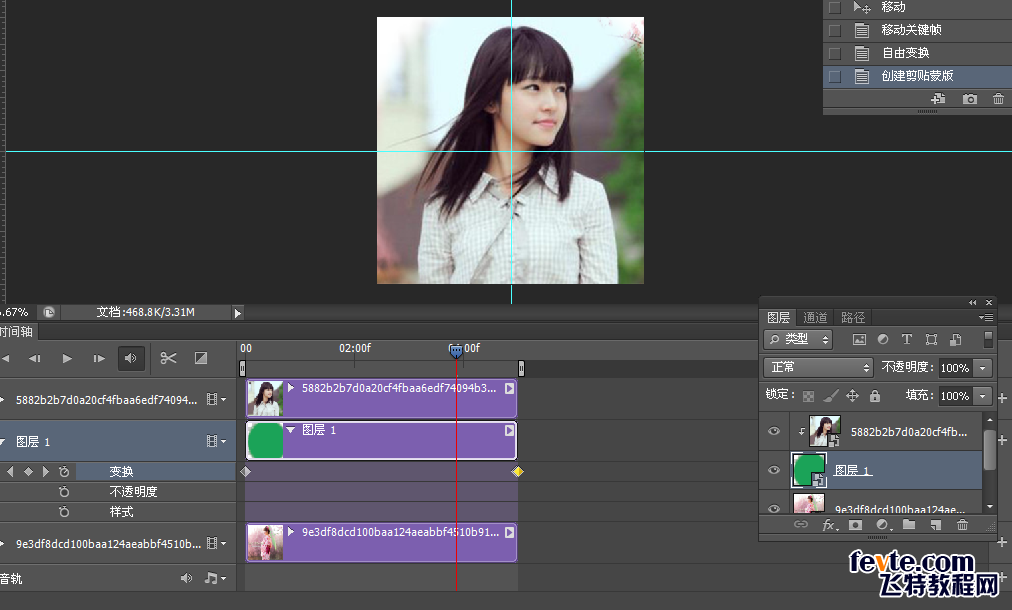Select 创建剪贴蒙版 history state
Viewport: 1012px width, 610px height.
917,76
